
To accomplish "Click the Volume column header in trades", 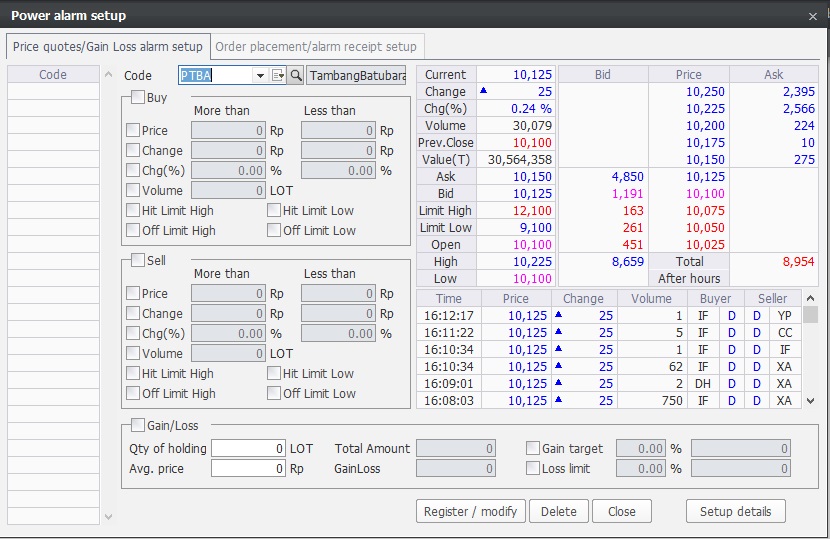I will [651, 299].
